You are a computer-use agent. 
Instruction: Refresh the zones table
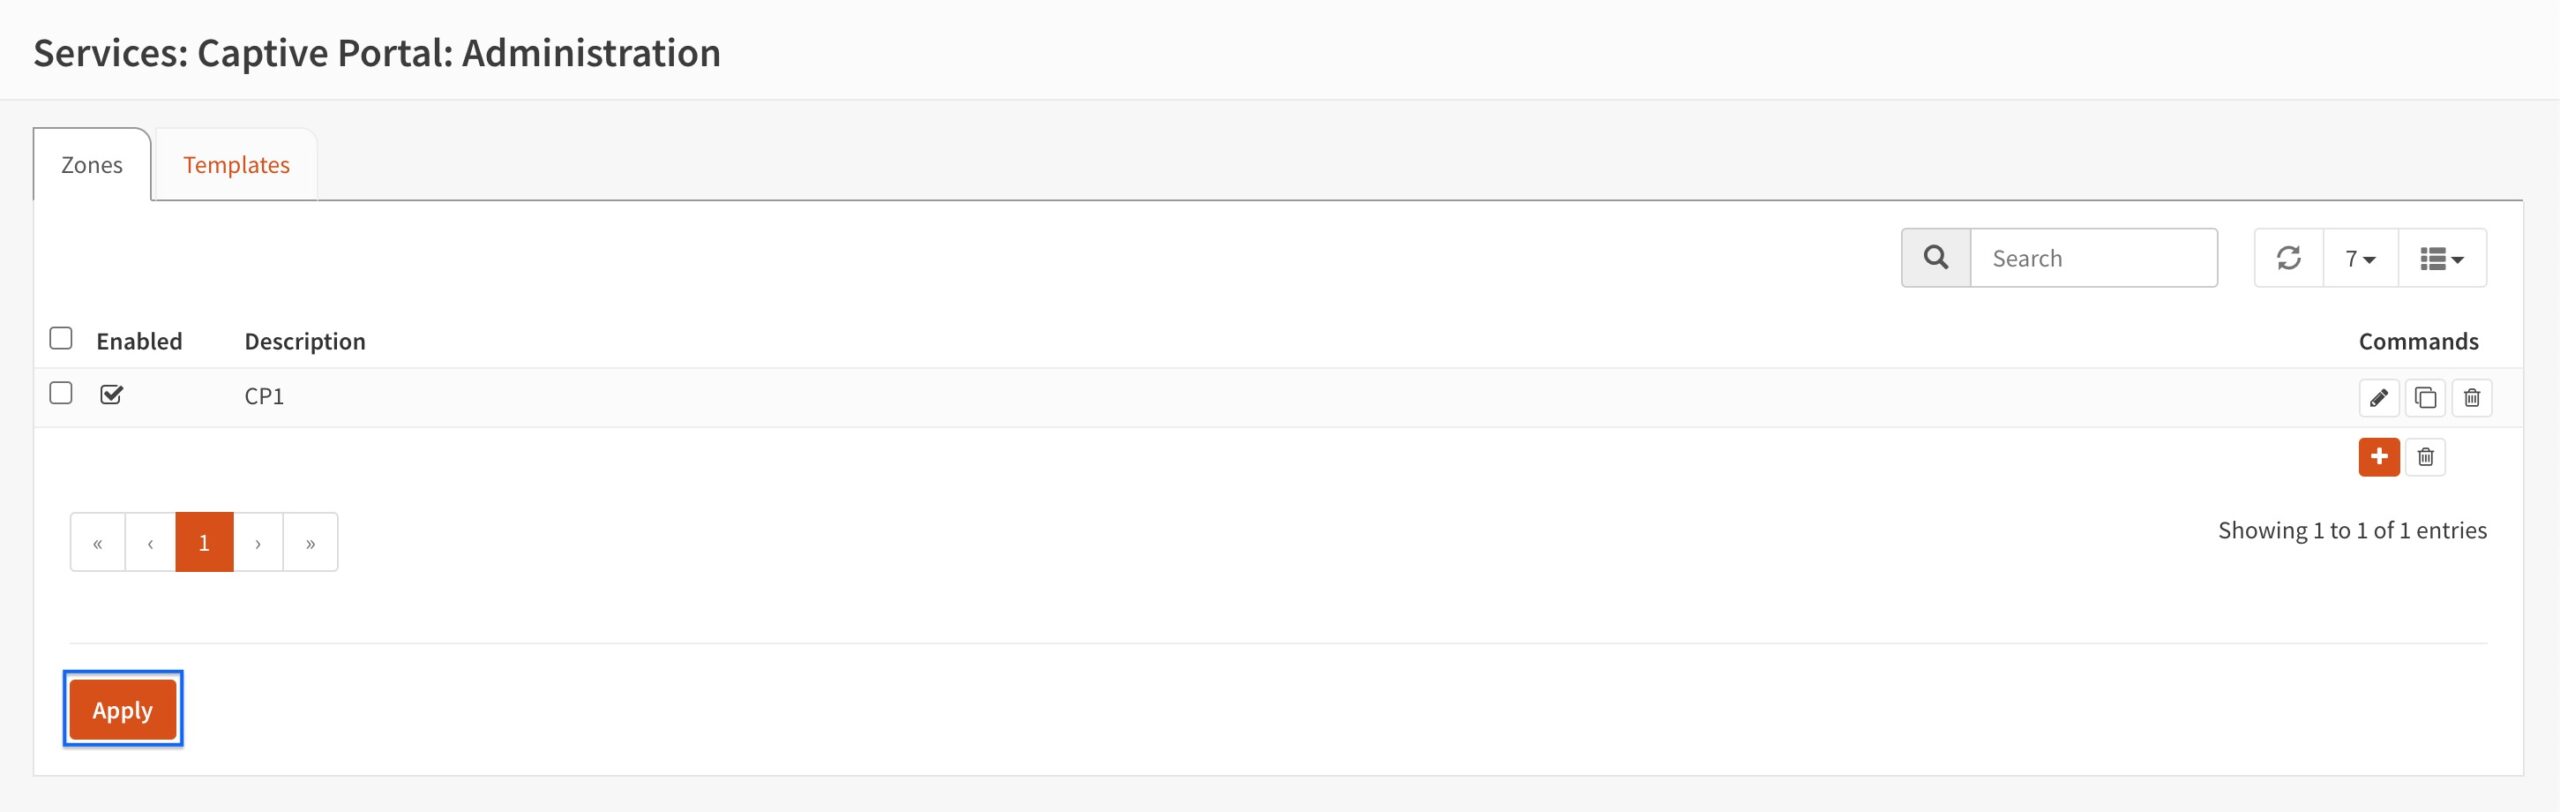point(2289,258)
